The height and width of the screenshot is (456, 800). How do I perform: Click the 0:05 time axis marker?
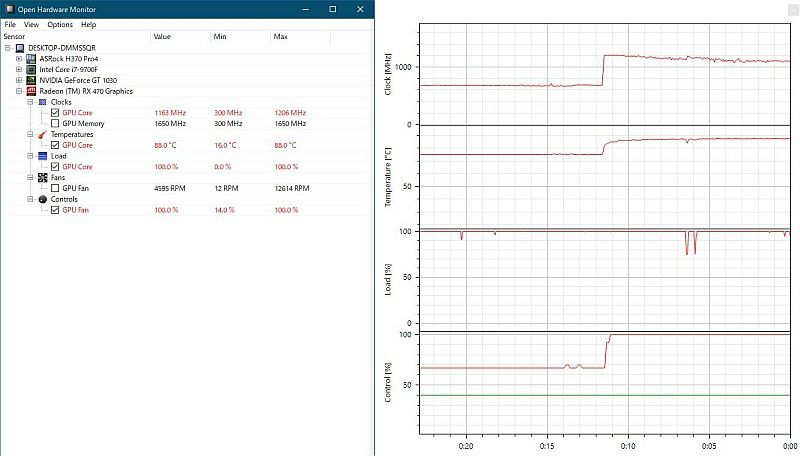pos(709,446)
